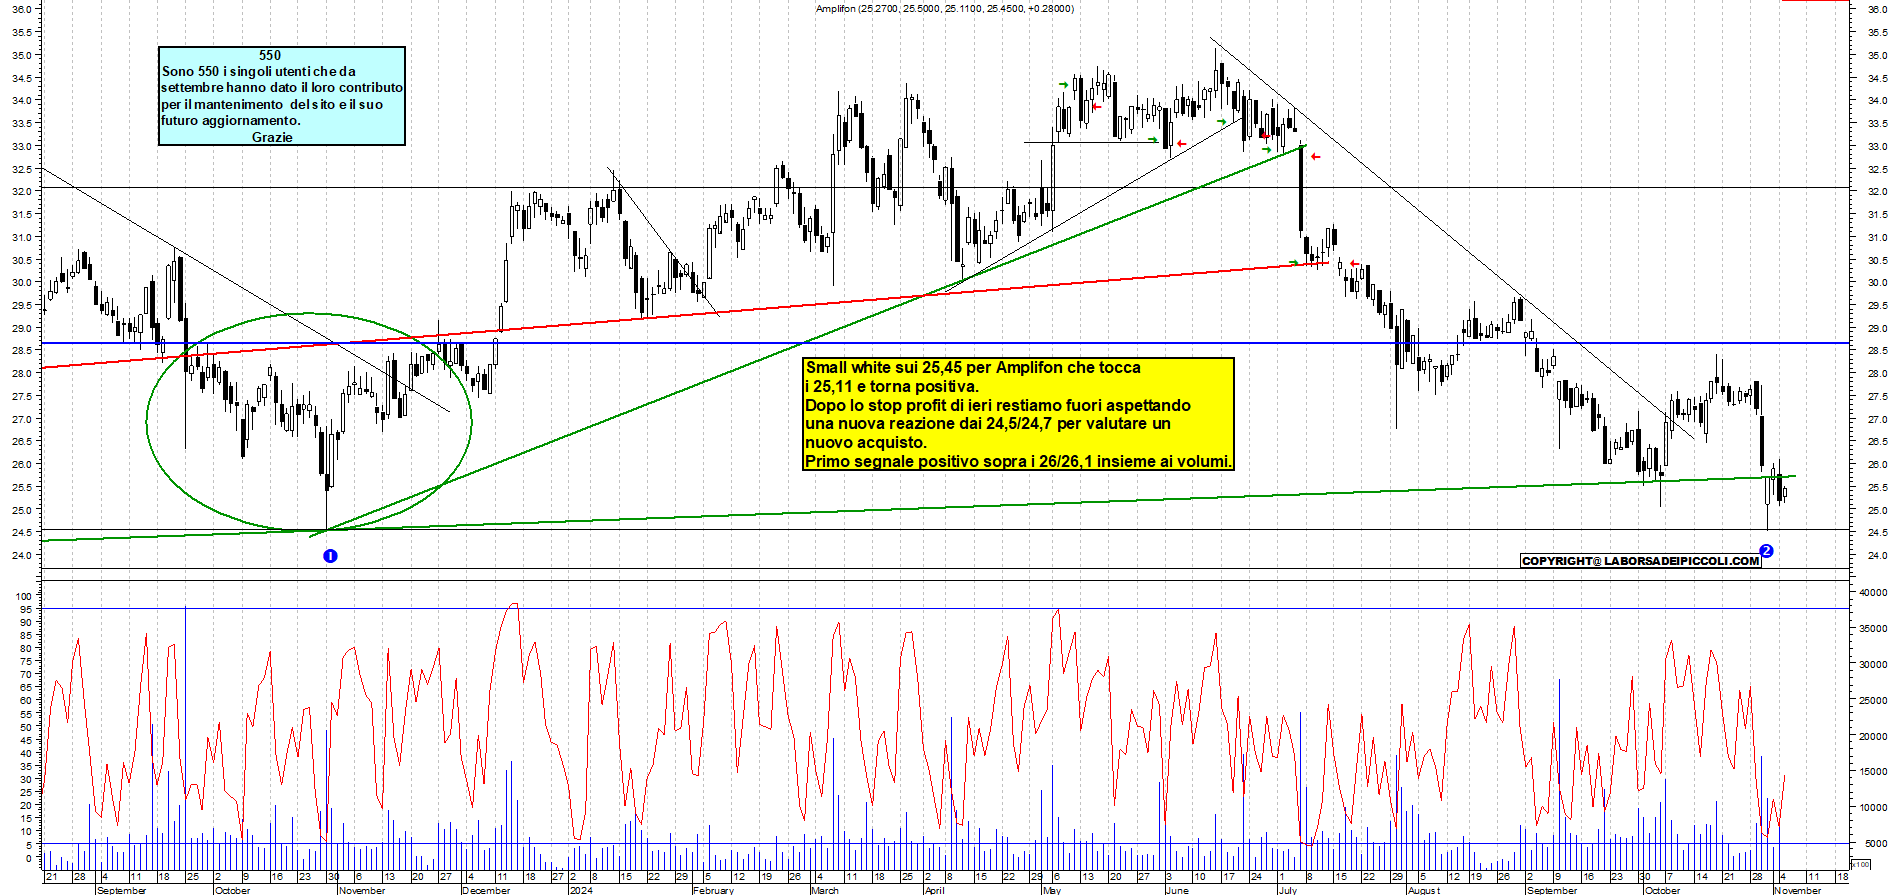This screenshot has height=895, width=1890.
Task: Click the 35.0 label on left price axis
Action: [x=21, y=55]
